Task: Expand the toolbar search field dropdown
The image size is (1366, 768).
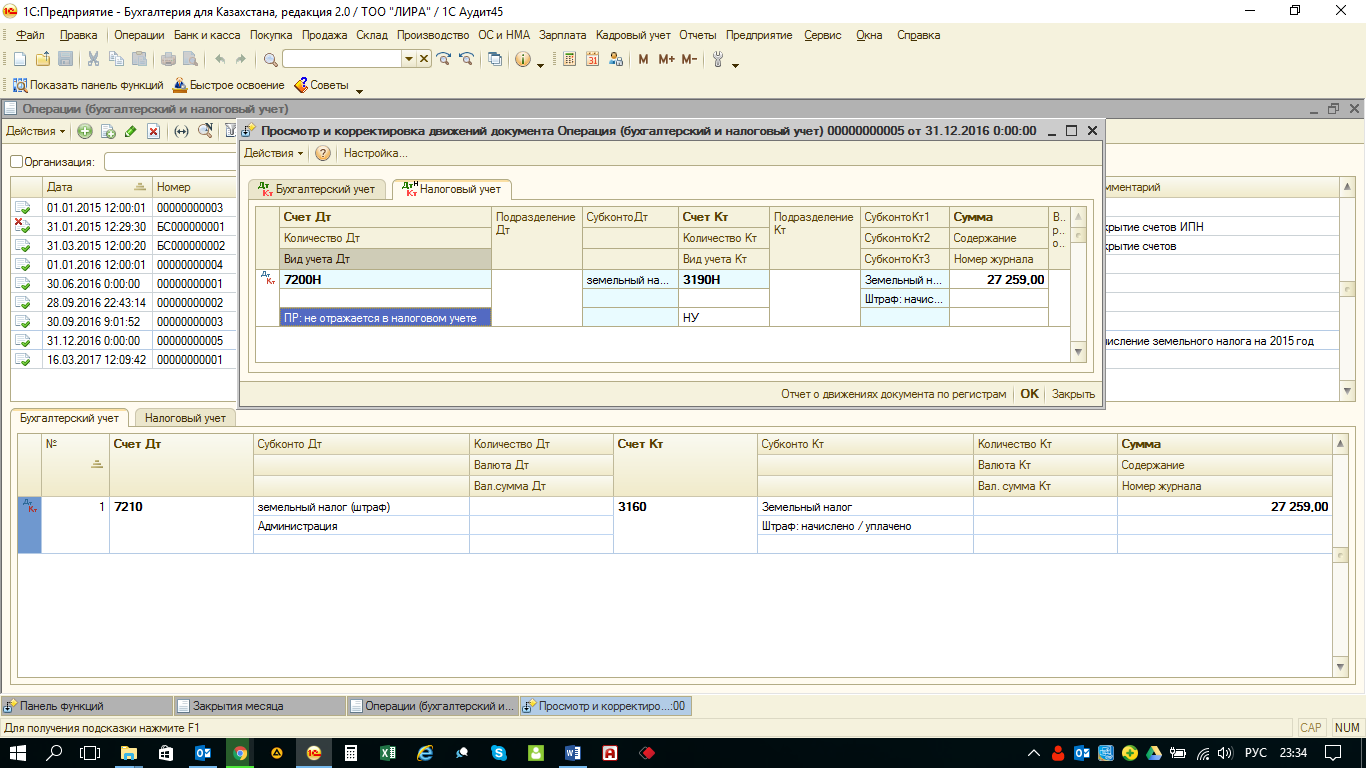Action: [408, 59]
